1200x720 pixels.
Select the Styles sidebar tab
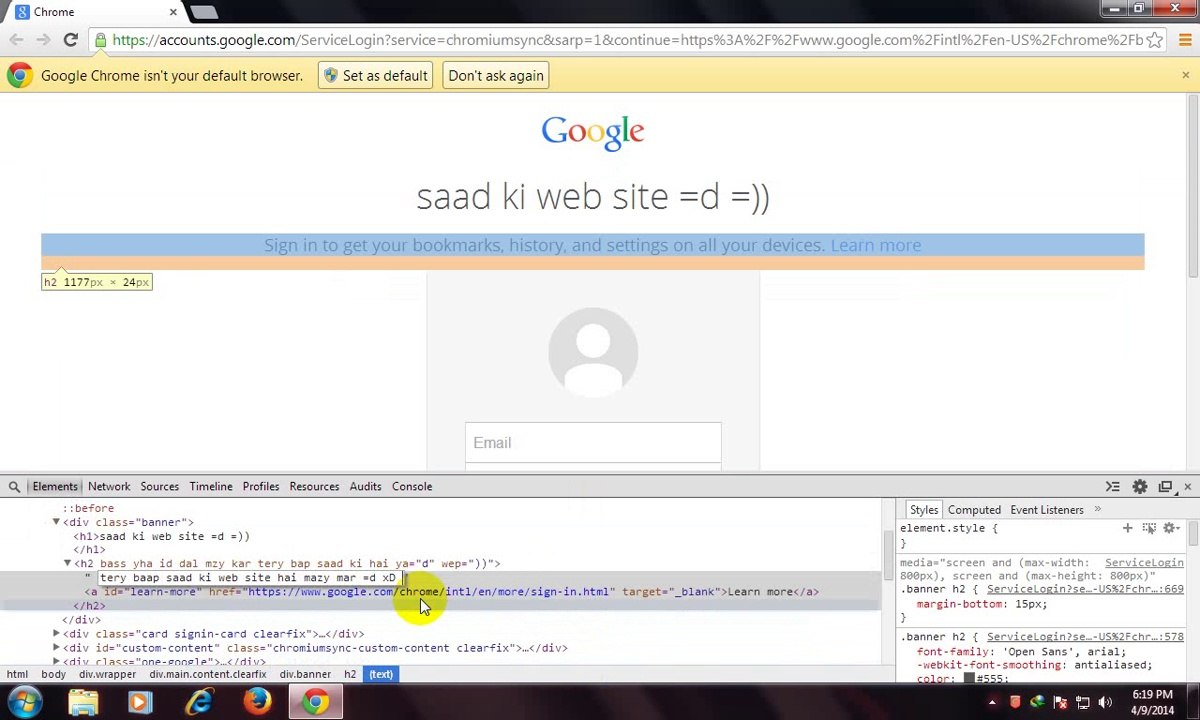(x=924, y=510)
